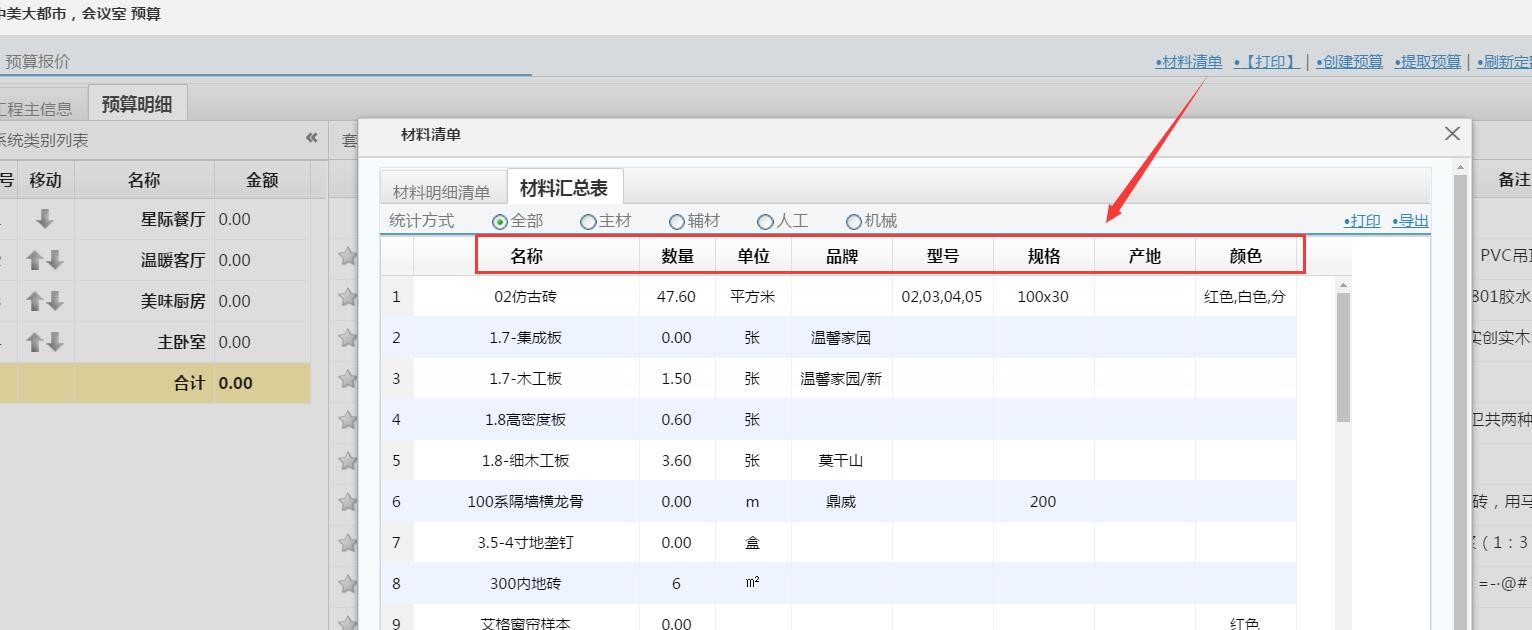This screenshot has width=1532, height=630.
Task: Switch to the 工程主信息 tab
Action: coord(36,109)
